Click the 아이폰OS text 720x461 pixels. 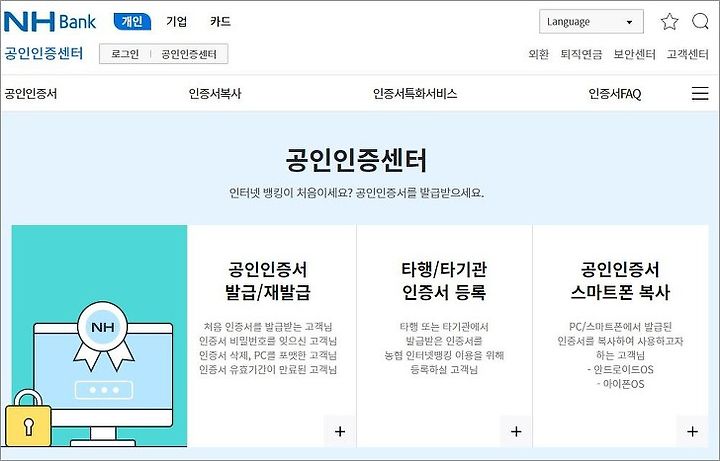click(620, 384)
